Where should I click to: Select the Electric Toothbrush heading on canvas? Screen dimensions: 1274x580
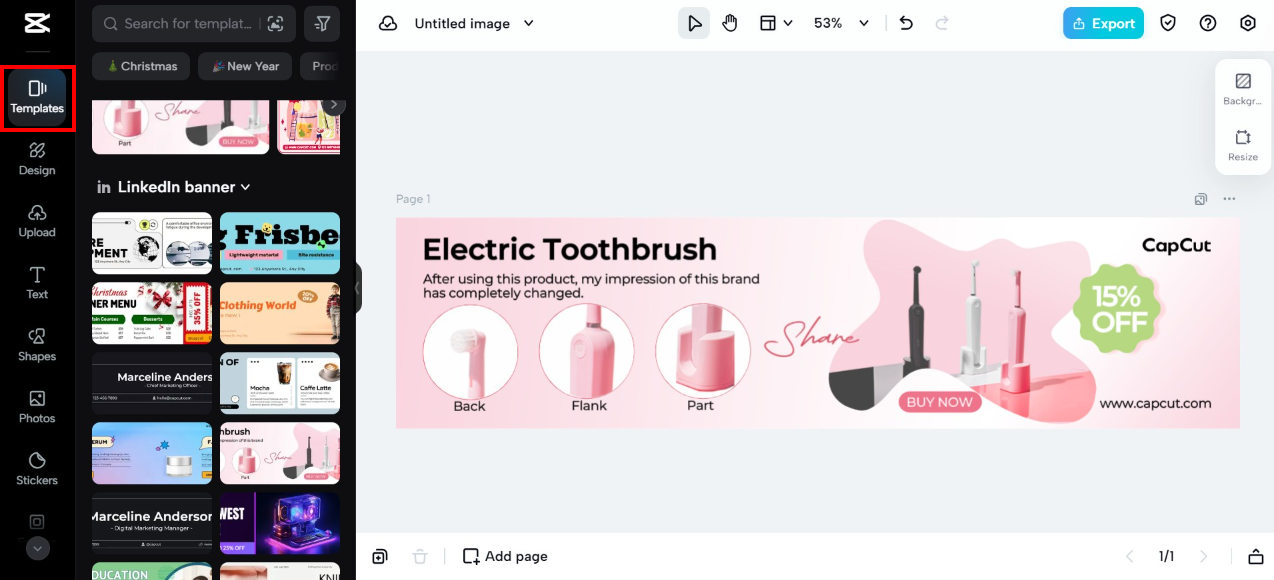coord(569,248)
